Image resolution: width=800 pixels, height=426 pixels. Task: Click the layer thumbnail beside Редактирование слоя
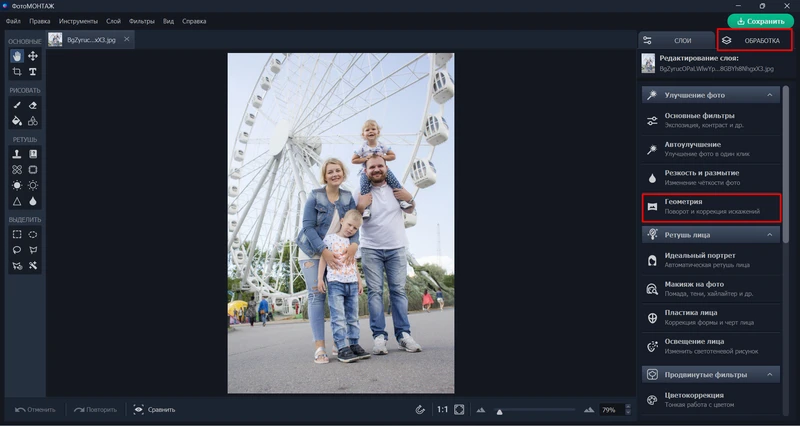point(648,63)
